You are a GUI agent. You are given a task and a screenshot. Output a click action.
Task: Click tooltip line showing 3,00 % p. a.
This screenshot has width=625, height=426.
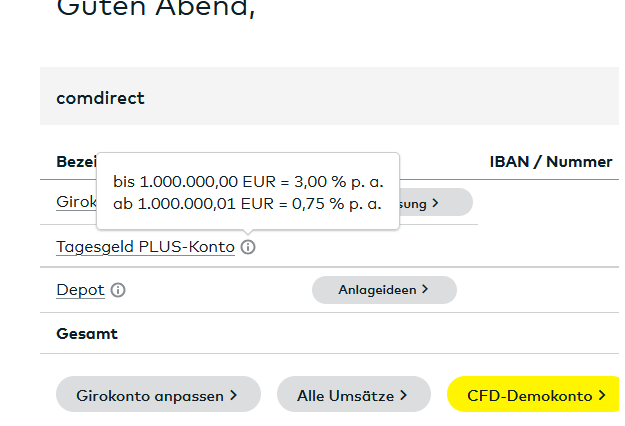pyautogui.click(x=247, y=182)
